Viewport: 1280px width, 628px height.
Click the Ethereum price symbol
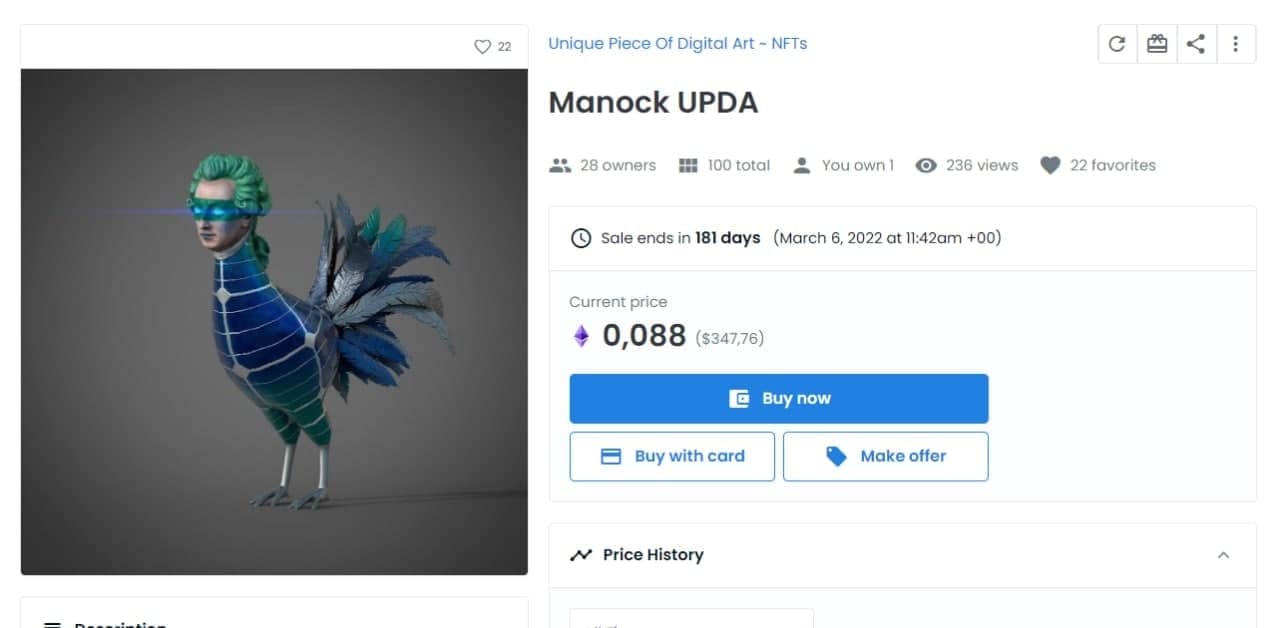tap(581, 336)
